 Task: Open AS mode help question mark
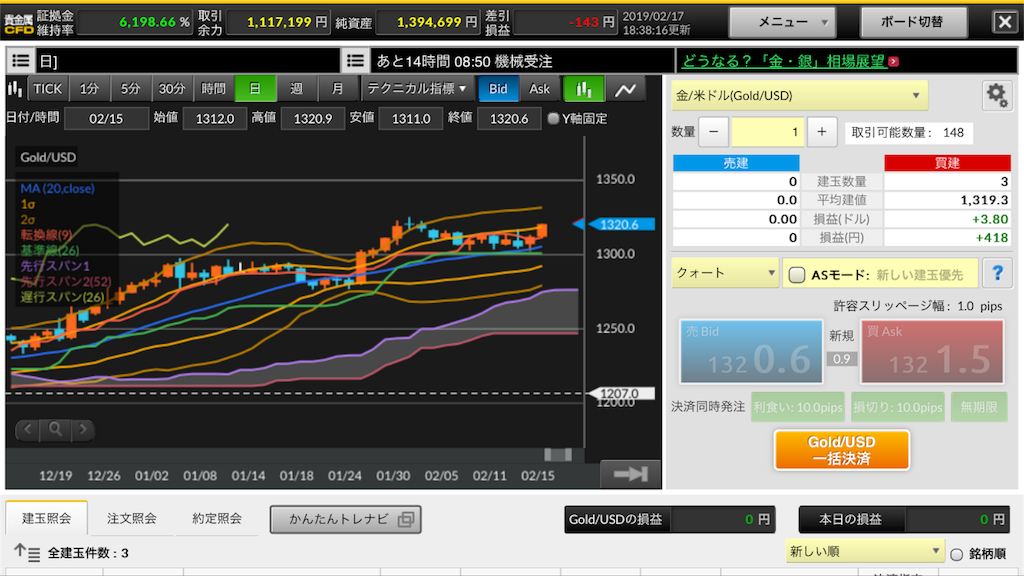pyautogui.click(x=997, y=273)
